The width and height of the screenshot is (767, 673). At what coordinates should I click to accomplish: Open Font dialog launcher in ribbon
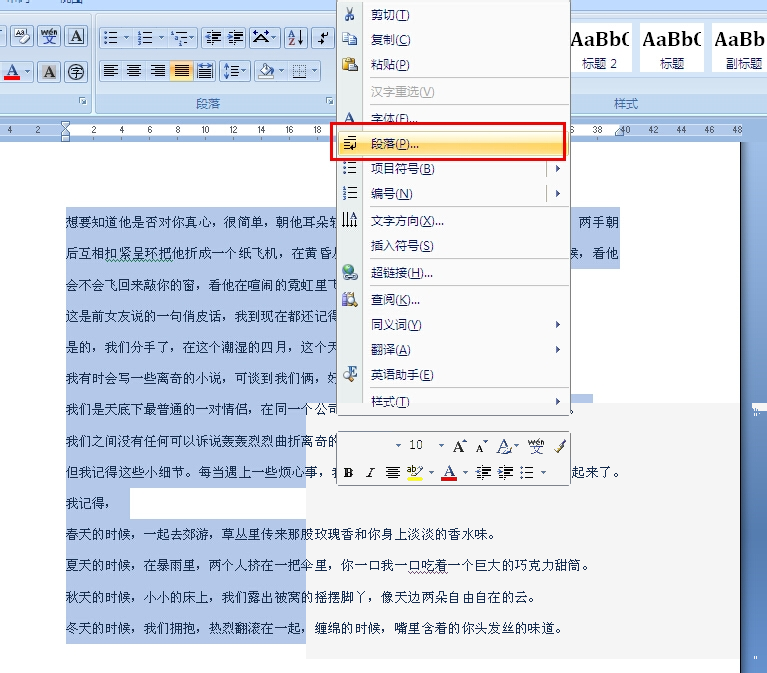click(83, 101)
